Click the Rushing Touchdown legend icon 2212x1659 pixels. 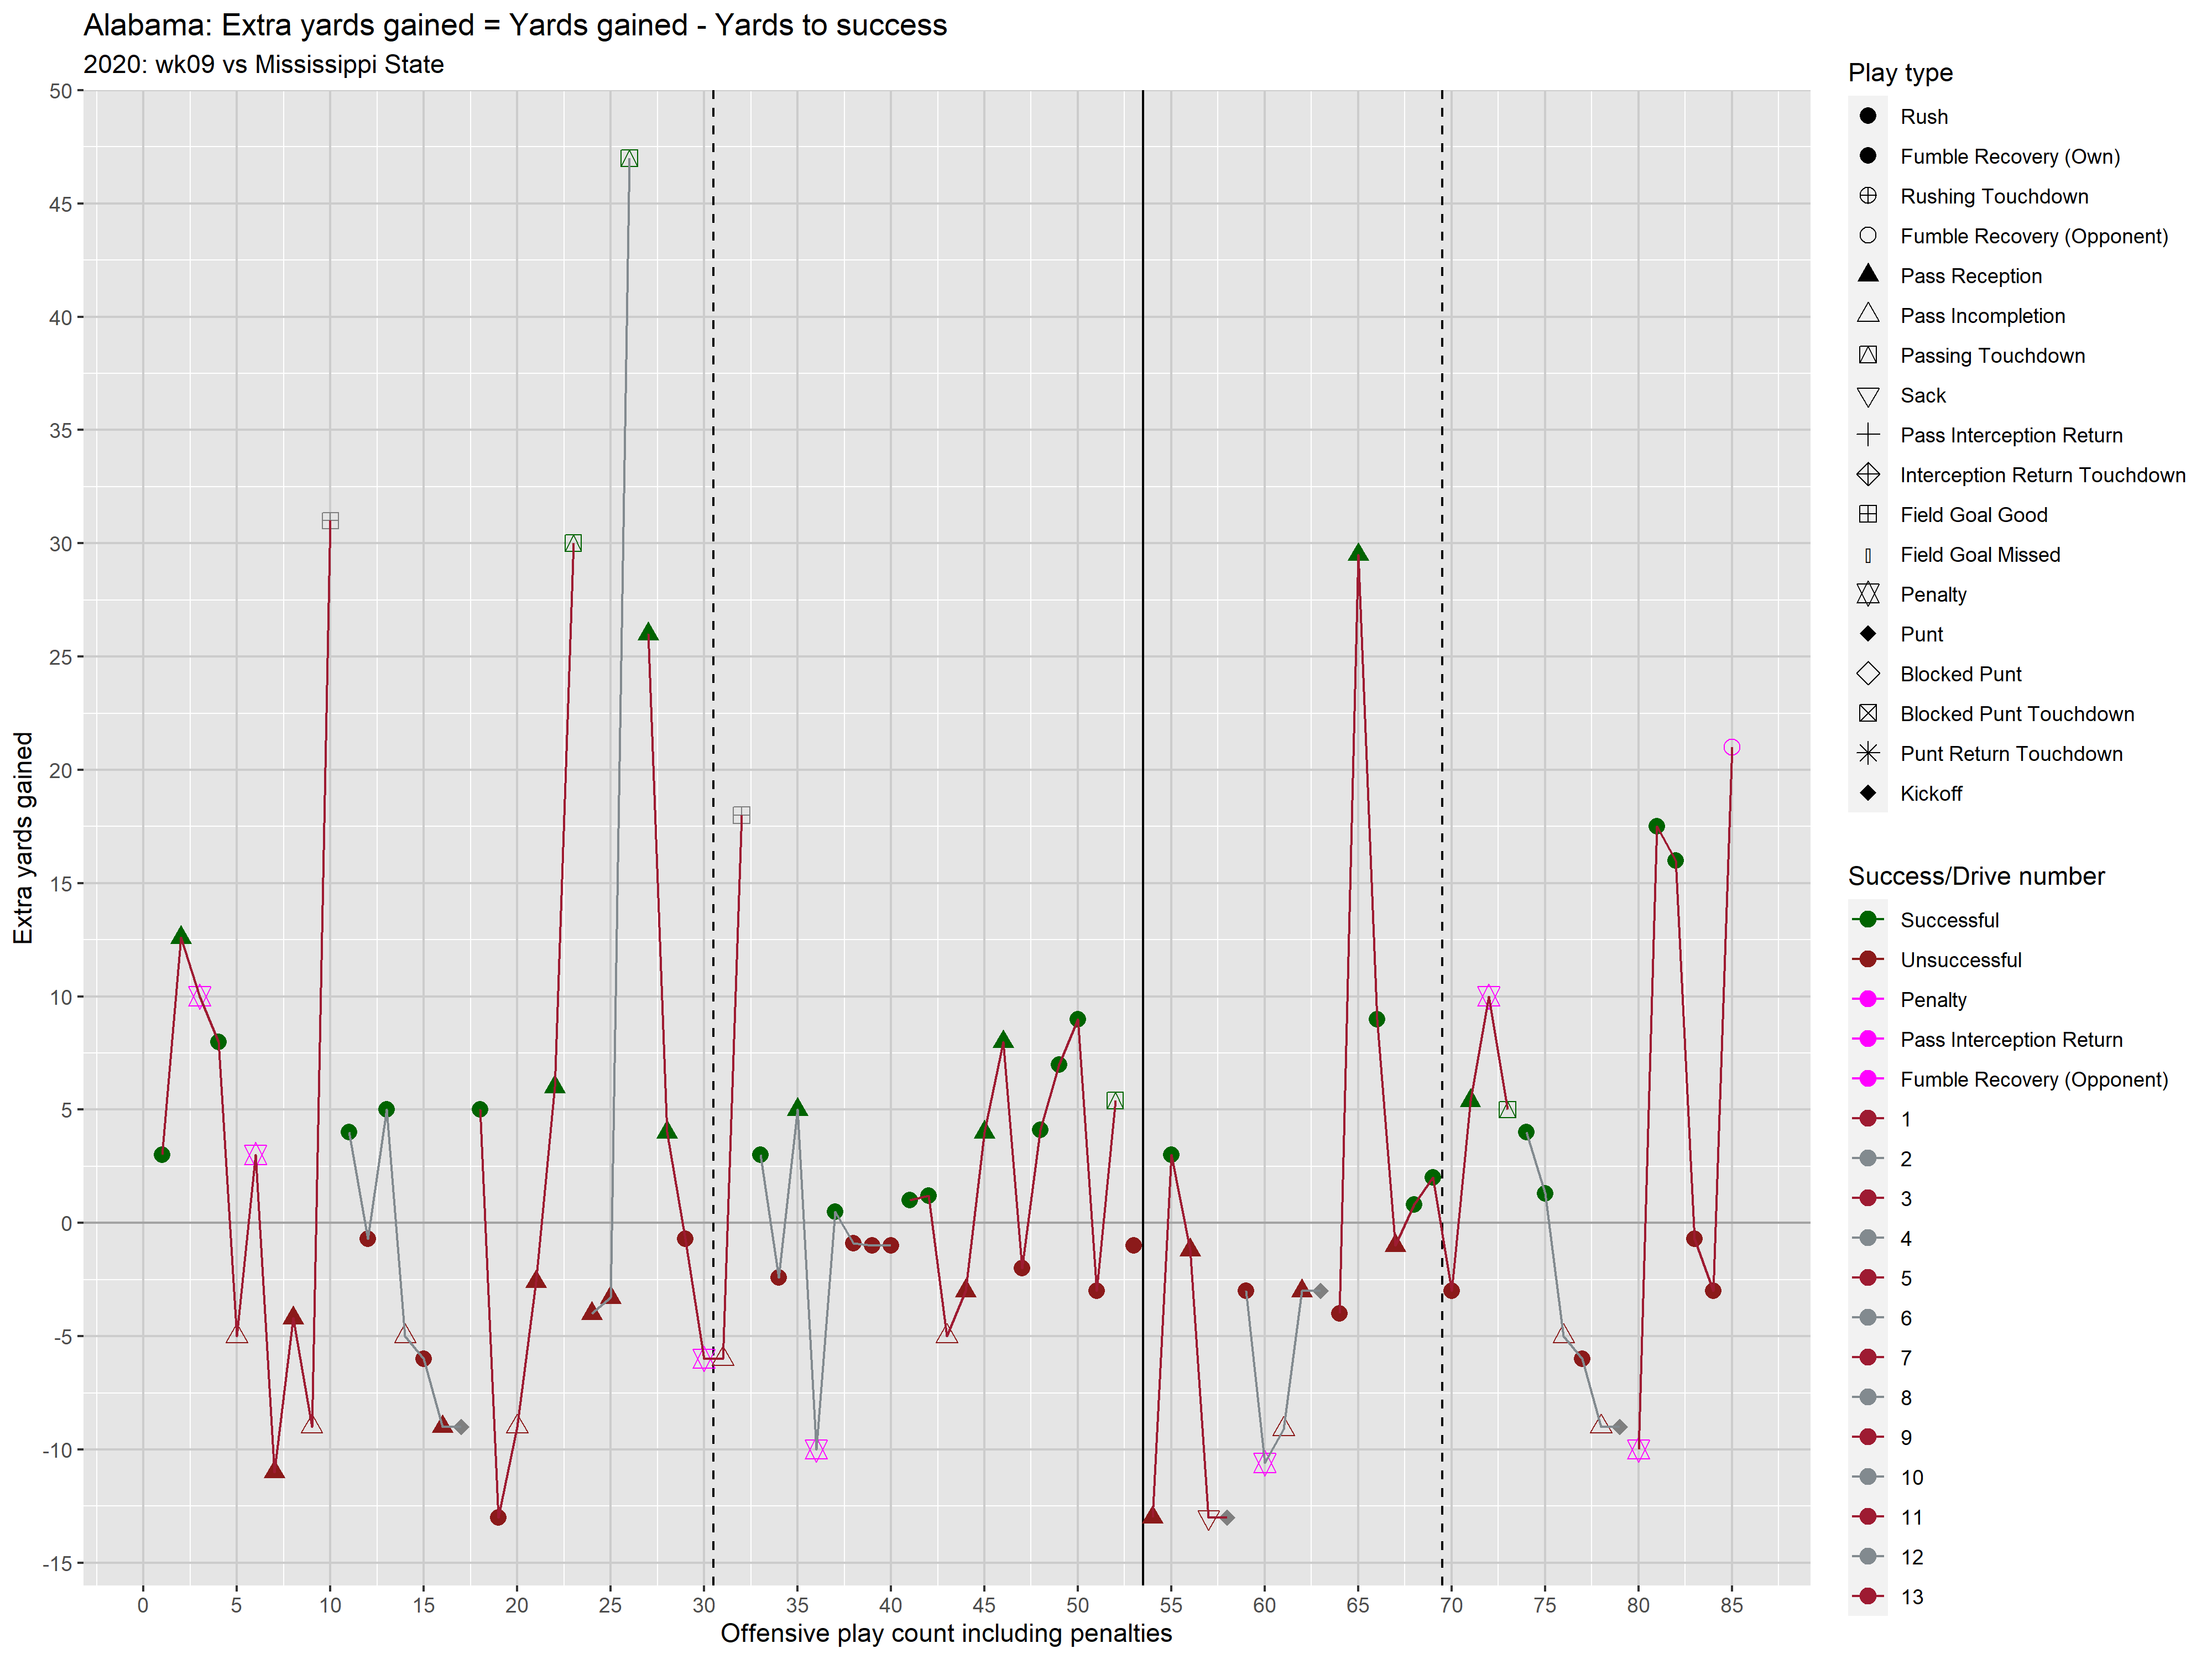[x=1867, y=196]
